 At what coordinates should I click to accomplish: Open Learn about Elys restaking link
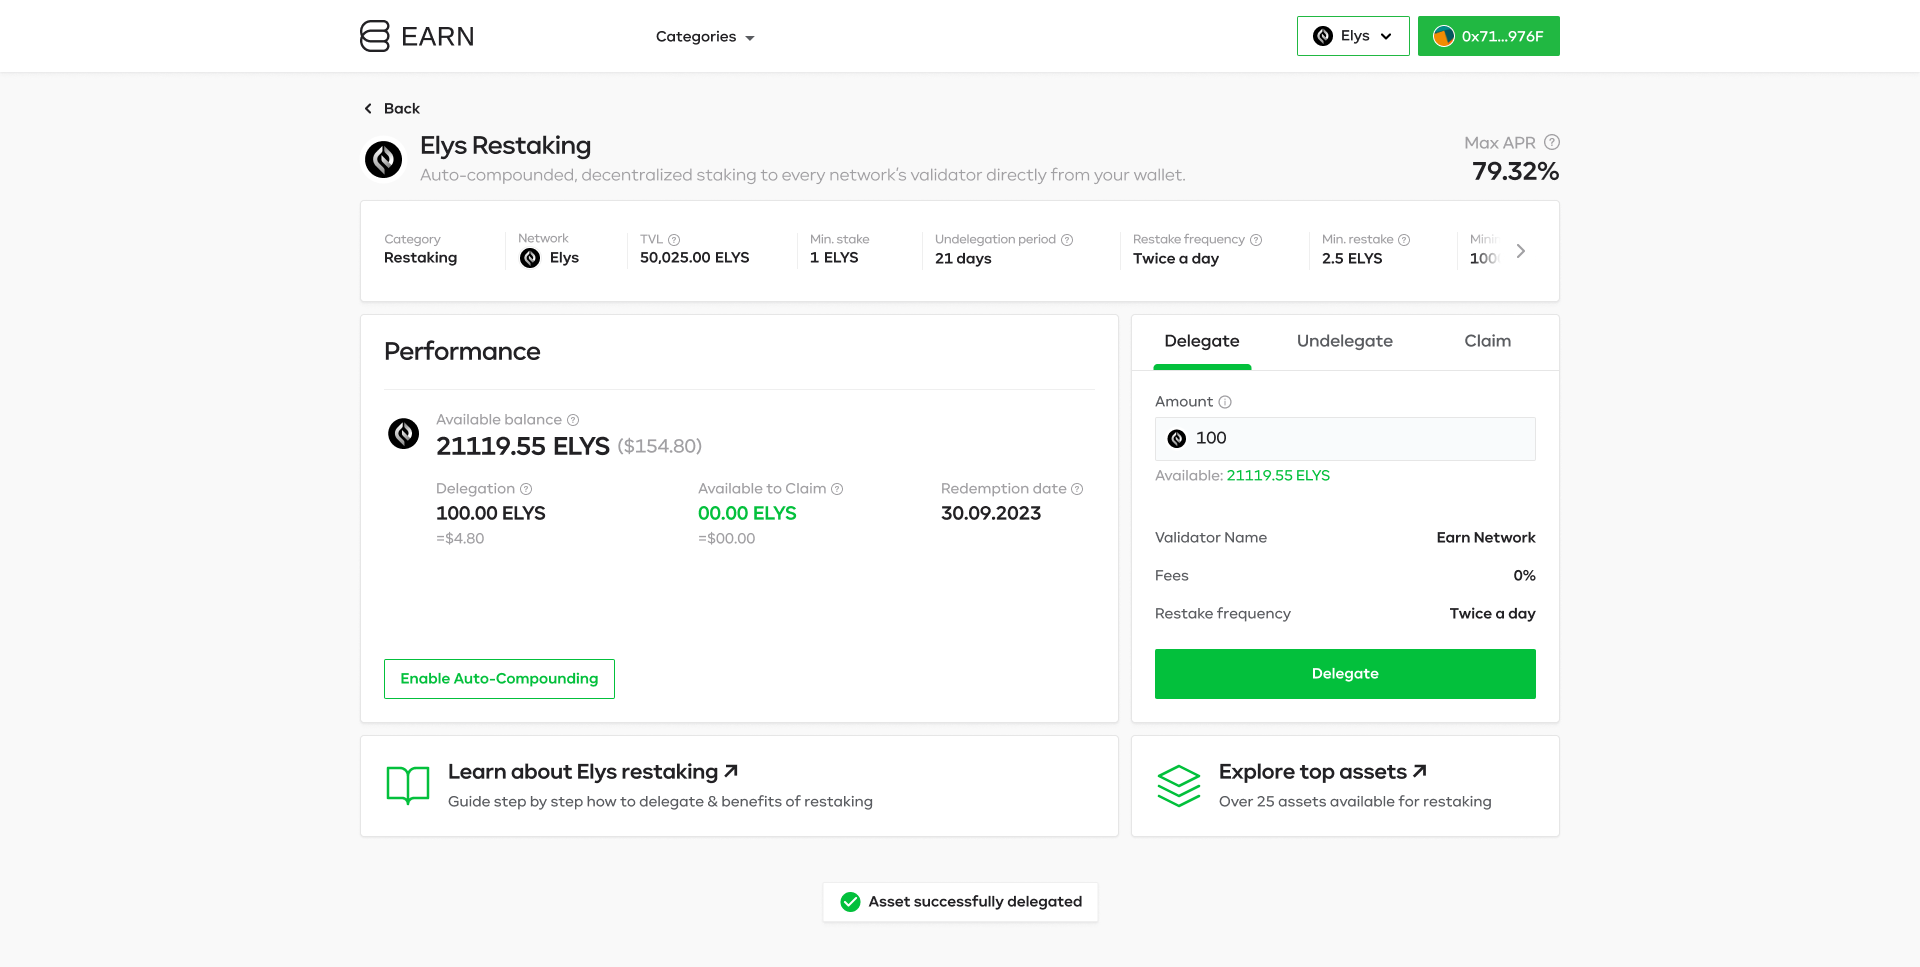pos(593,772)
